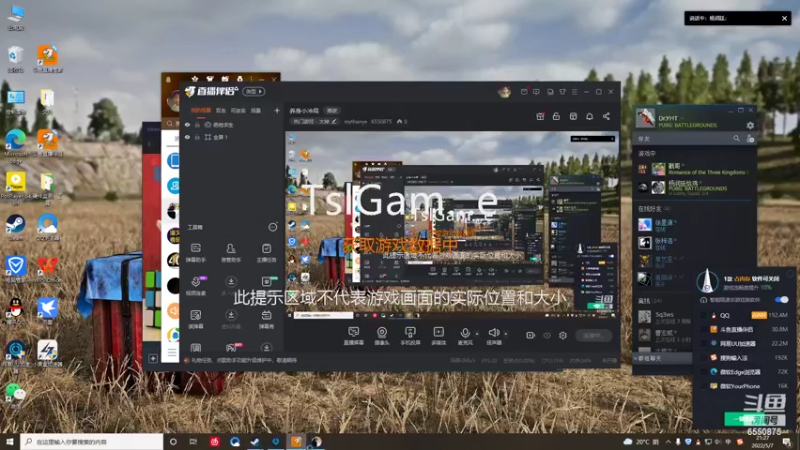Image resolution: width=800 pixels, height=450 pixels.
Task: Open the 主播任务 tool
Action: click(x=266, y=253)
